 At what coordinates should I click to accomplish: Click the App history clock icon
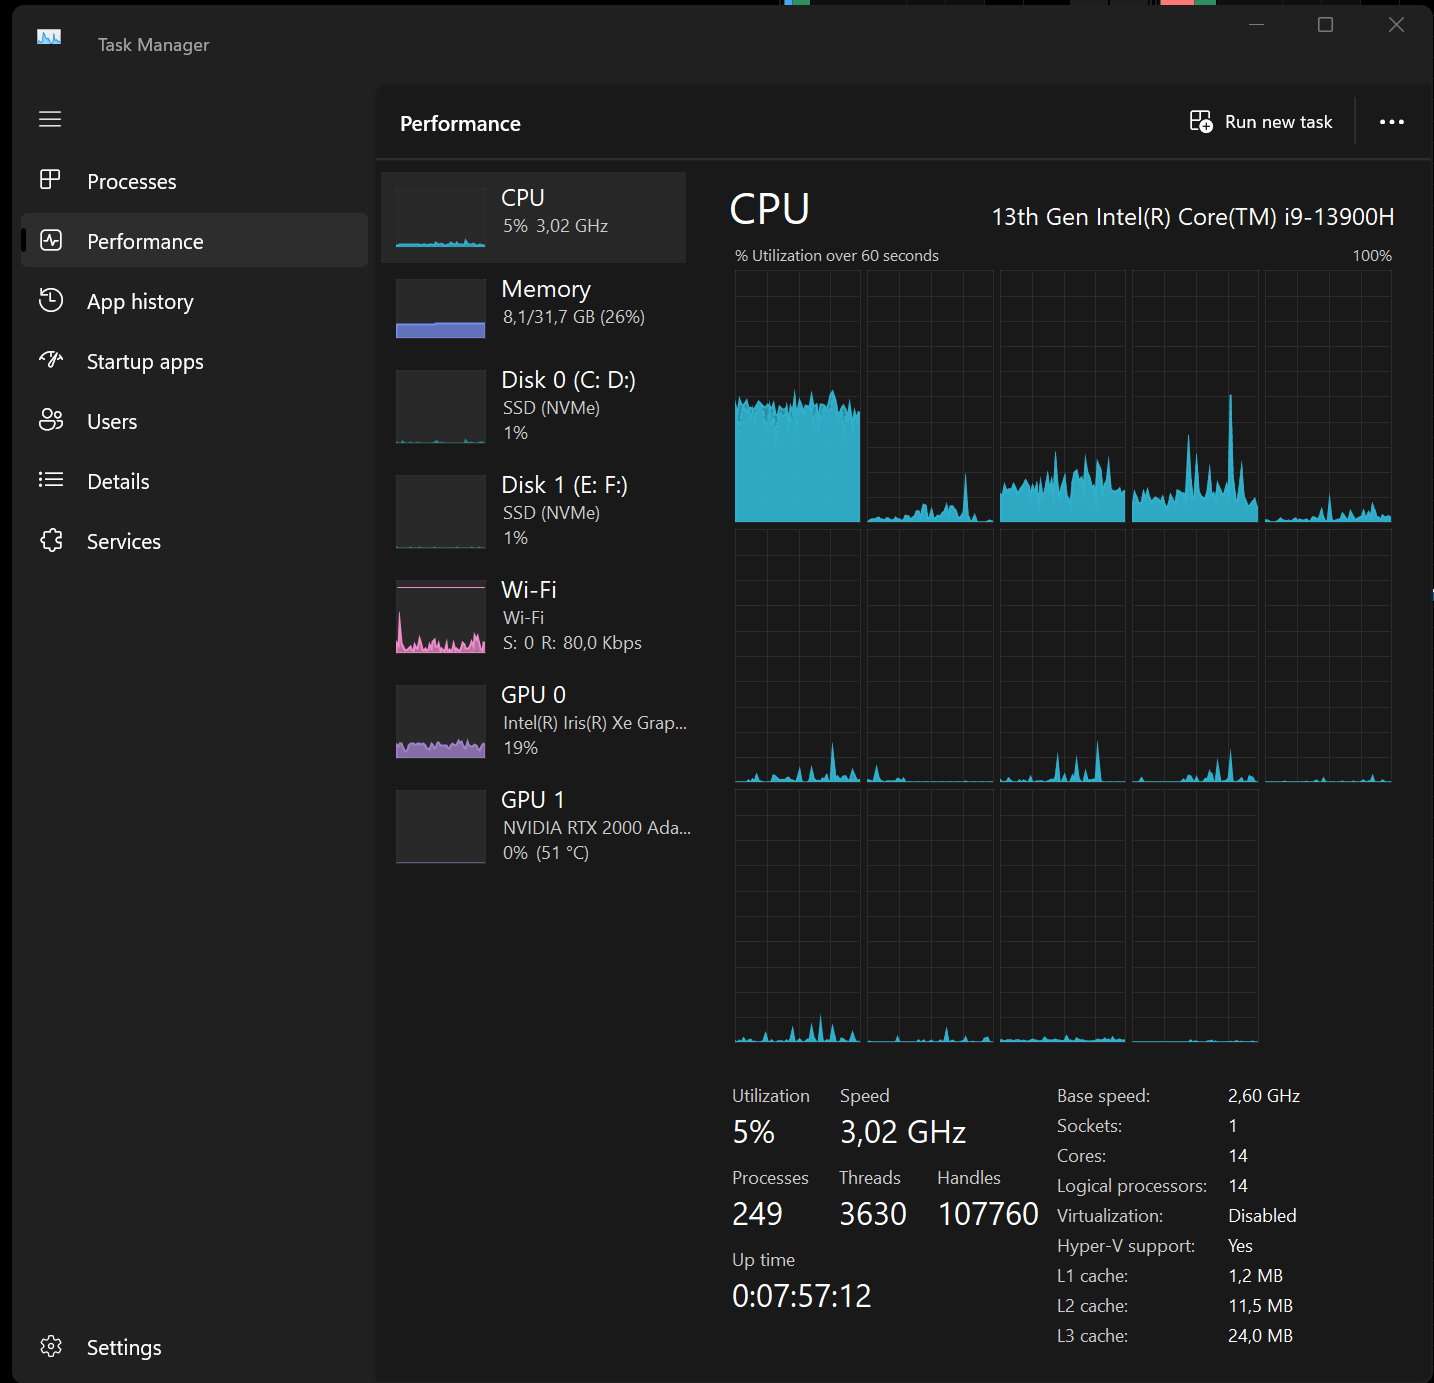(x=50, y=300)
